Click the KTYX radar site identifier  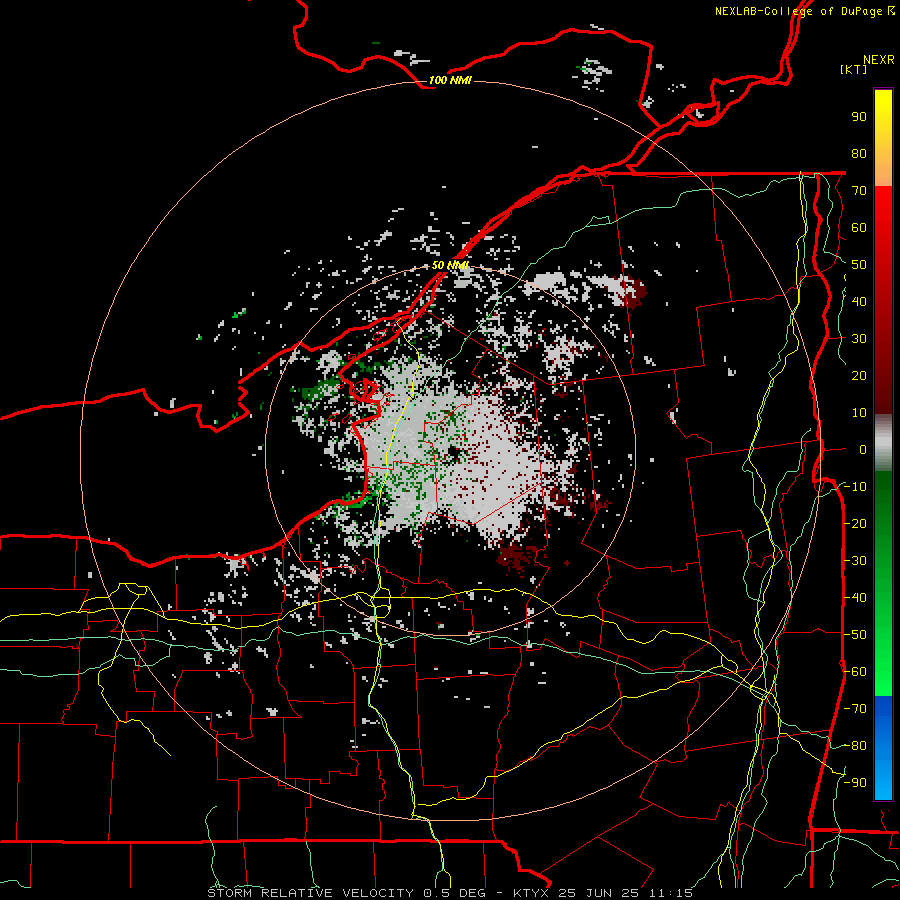coord(532,893)
